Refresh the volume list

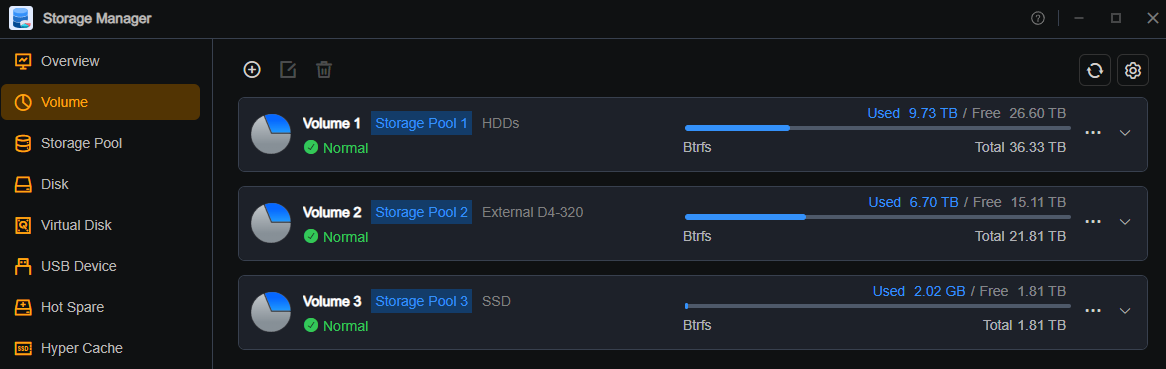pyautogui.click(x=1095, y=70)
